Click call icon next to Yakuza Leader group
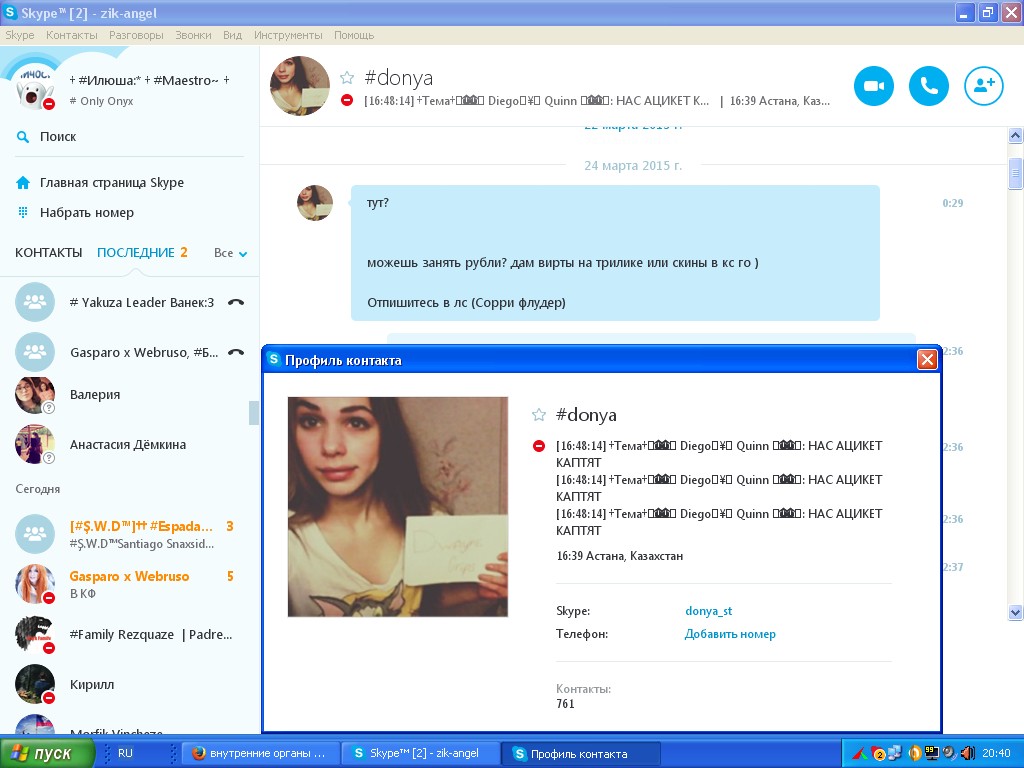 click(236, 302)
